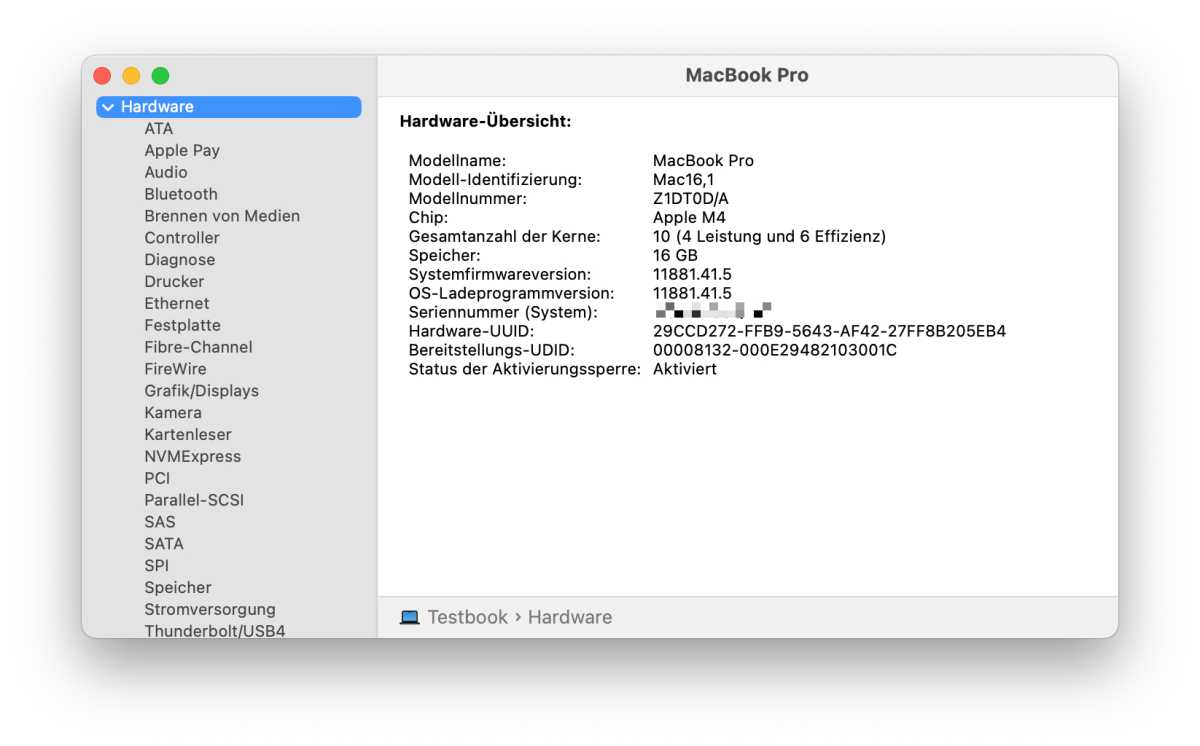Click the model identifier value Mac16,1
This screenshot has width=1200, height=746.
683,180
